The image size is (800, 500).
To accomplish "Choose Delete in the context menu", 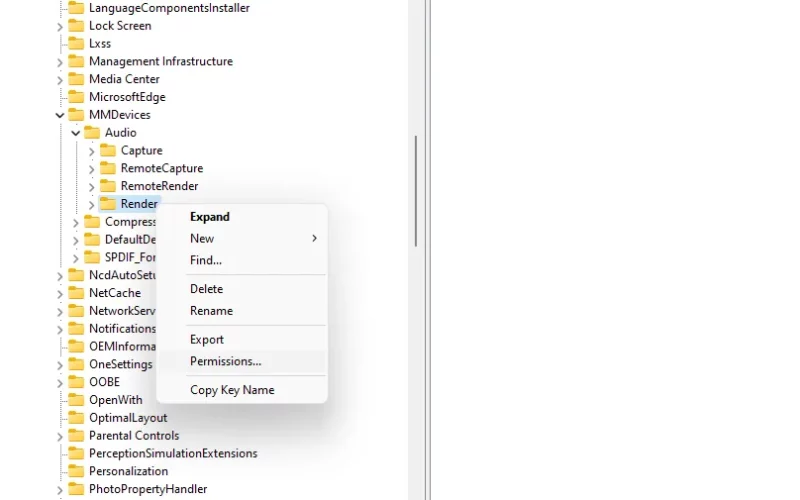I will click(x=242, y=289).
